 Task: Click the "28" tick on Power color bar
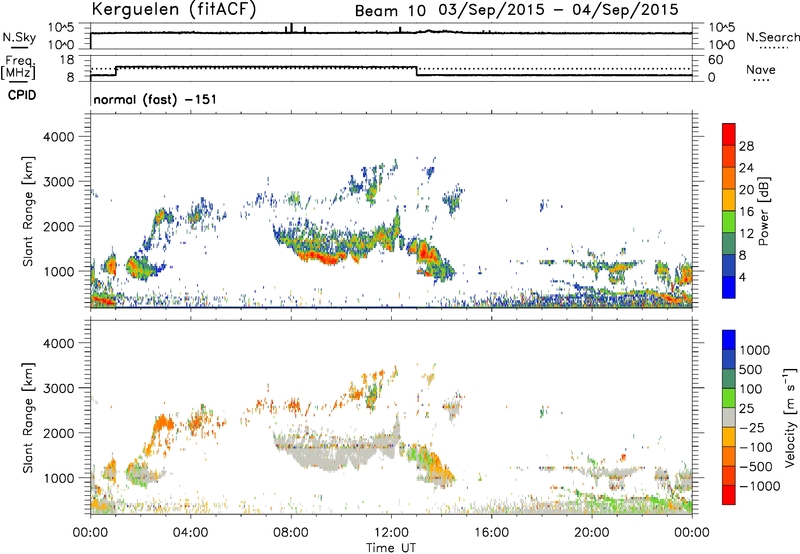[x=746, y=146]
